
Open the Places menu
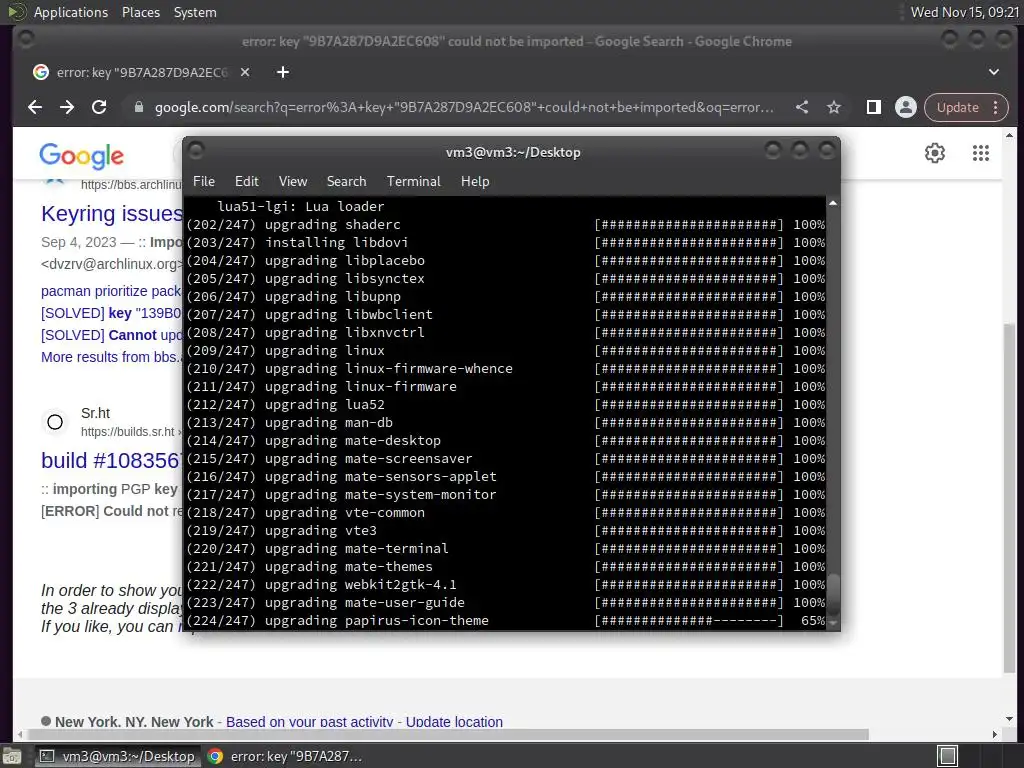(140, 12)
